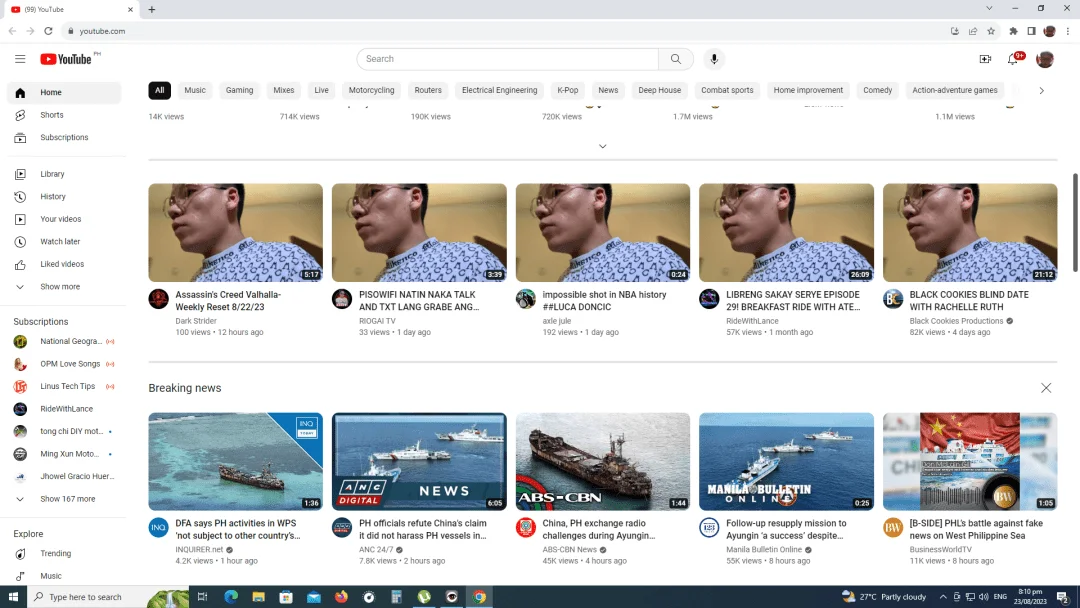
Task: Open OPM Love Songs subscription
Action: coord(64,364)
